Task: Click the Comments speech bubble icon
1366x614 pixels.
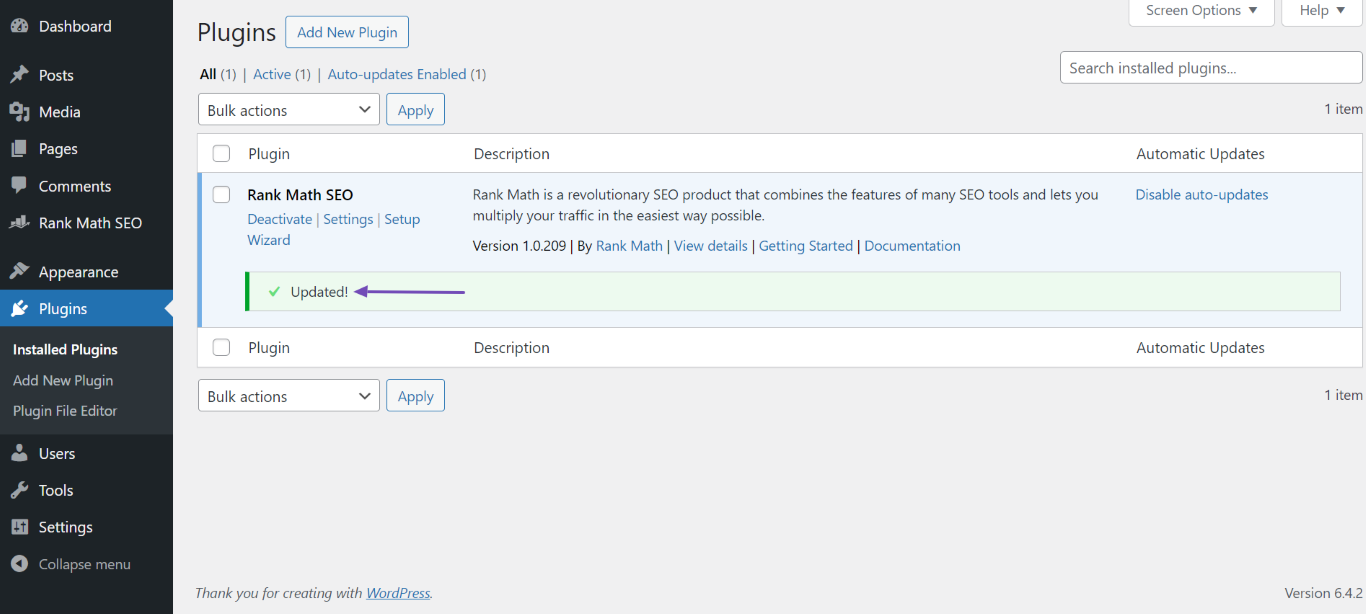Action: (x=19, y=186)
